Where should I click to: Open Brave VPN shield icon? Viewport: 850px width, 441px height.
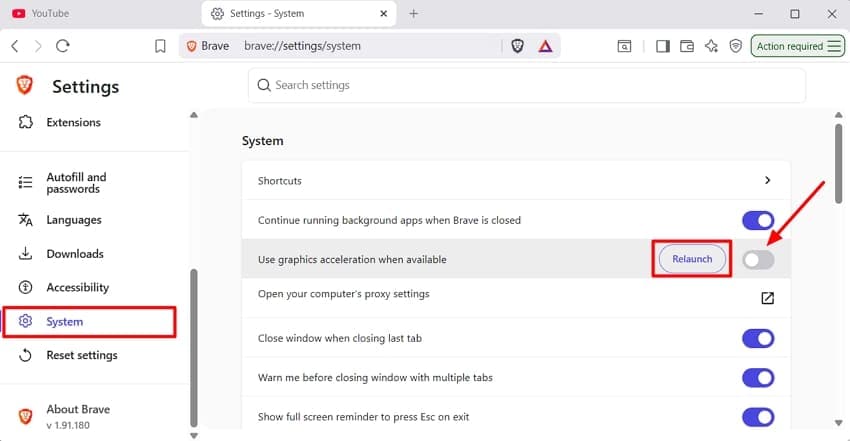[x=736, y=46]
